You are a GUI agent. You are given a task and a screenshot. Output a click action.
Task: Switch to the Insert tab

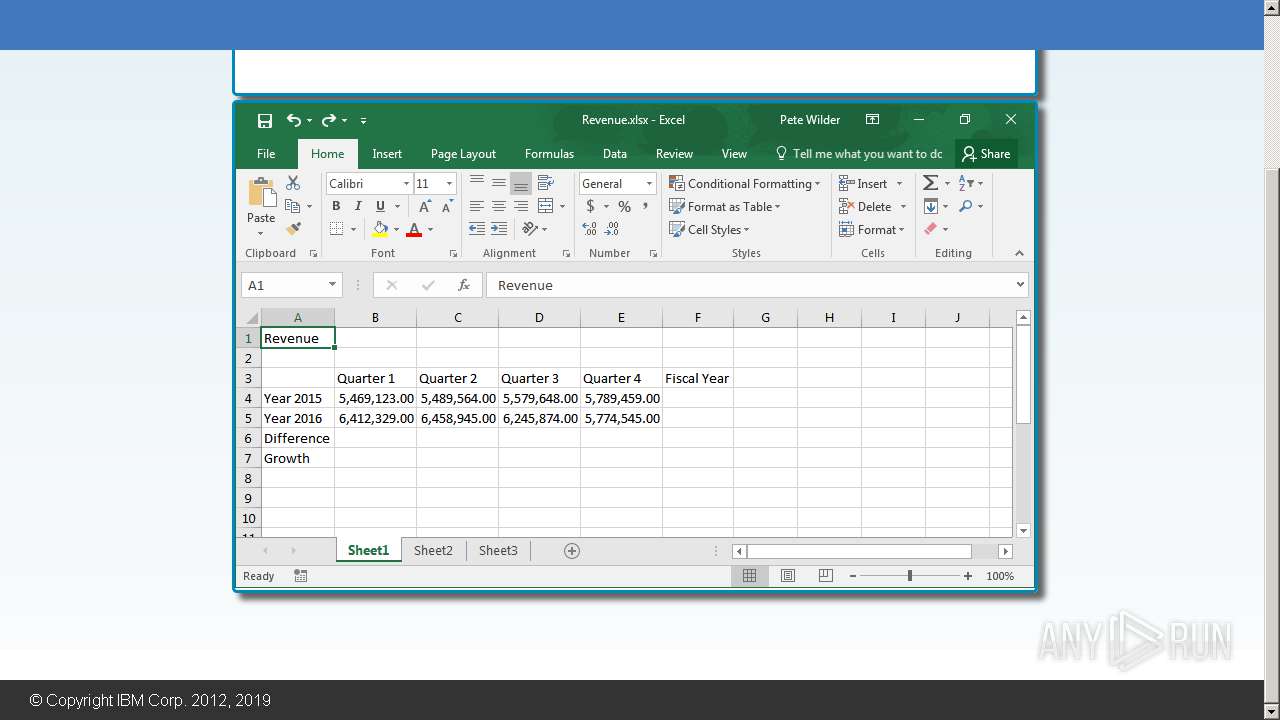point(387,154)
